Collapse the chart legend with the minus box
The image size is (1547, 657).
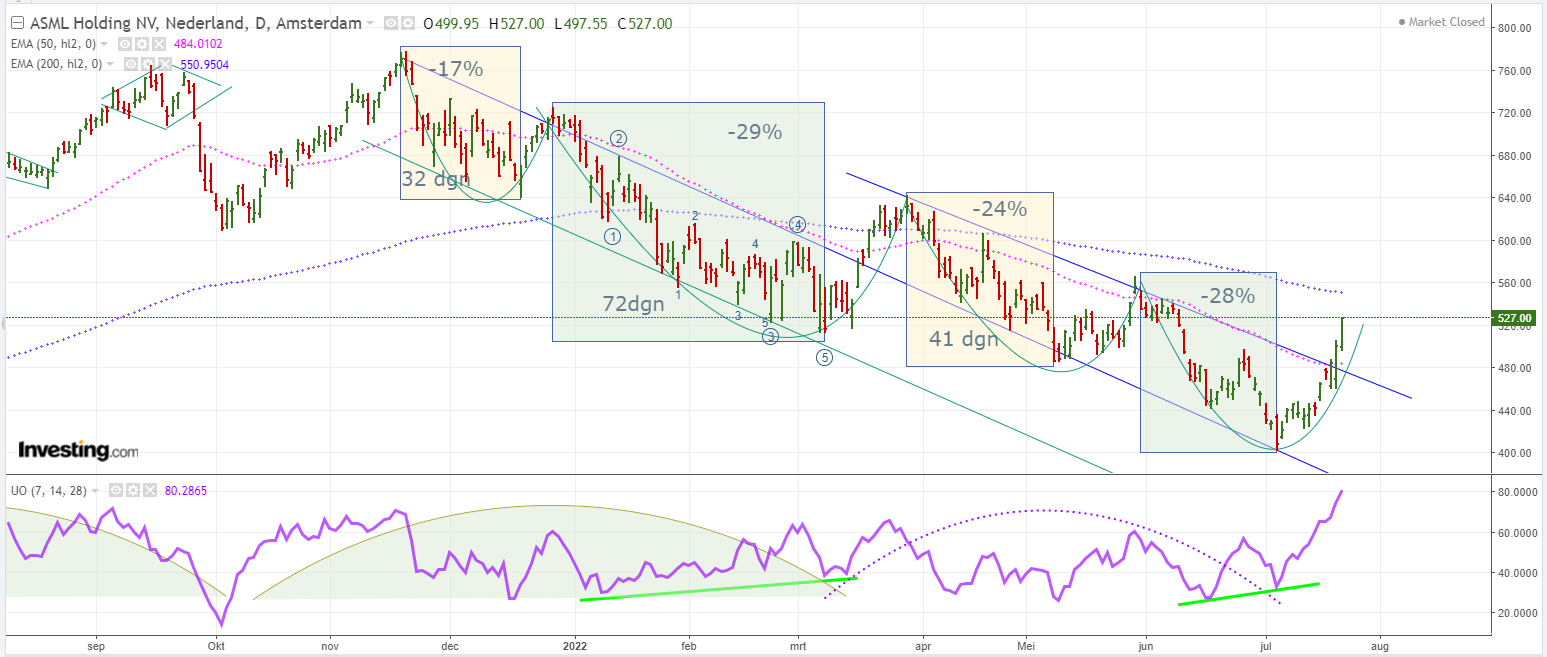tap(15, 23)
